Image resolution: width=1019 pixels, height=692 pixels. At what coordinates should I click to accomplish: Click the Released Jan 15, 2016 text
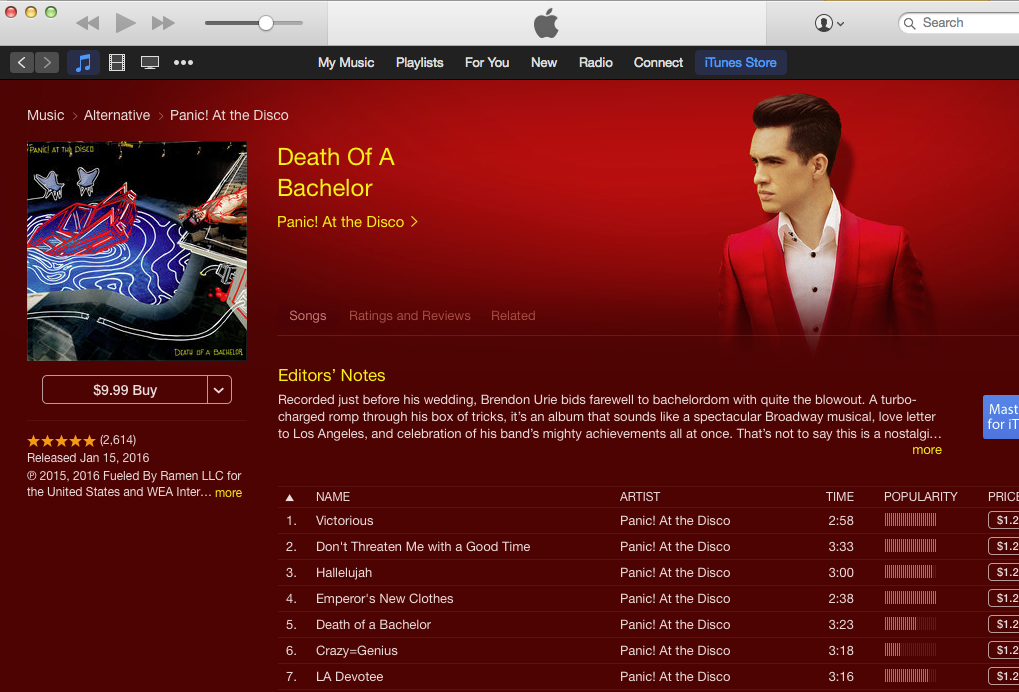point(88,458)
